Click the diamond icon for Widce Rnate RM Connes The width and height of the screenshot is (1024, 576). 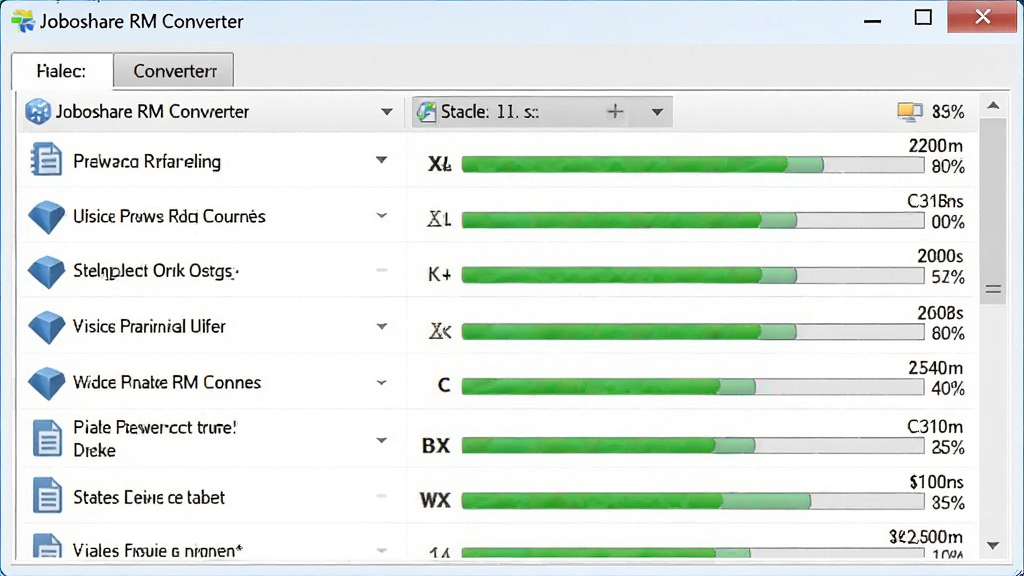click(46, 383)
